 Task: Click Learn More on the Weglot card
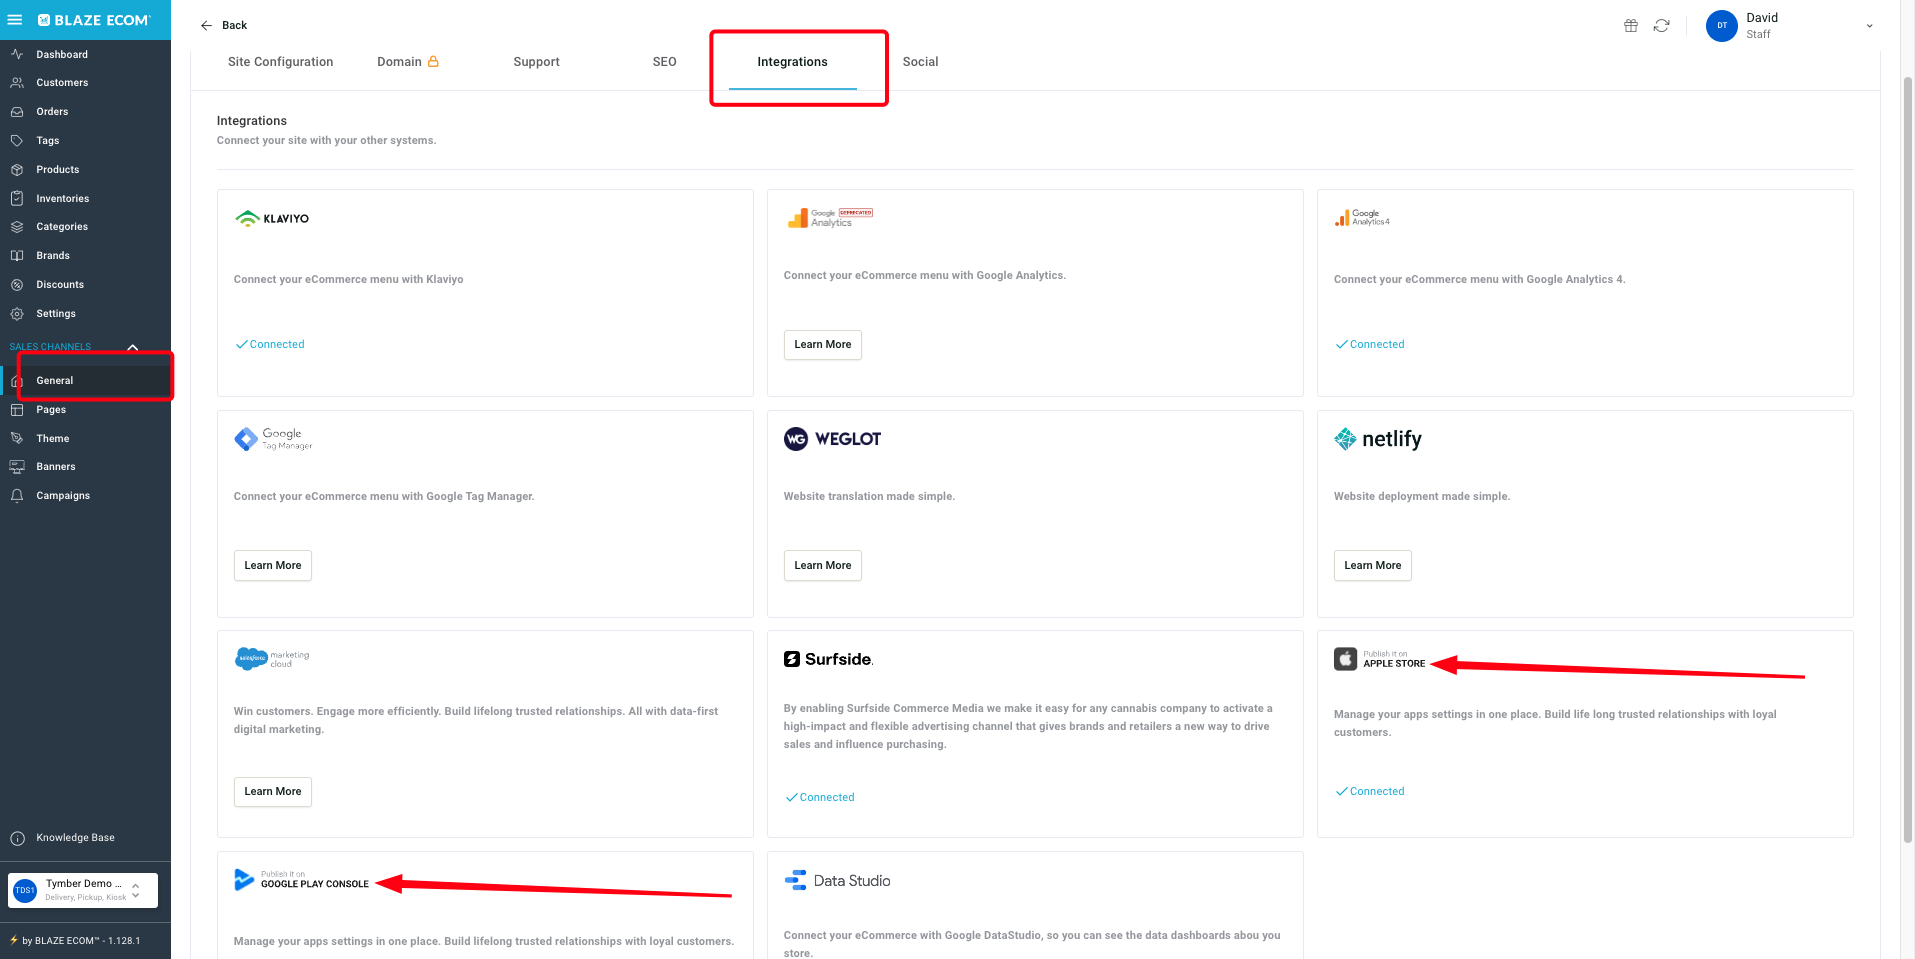(822, 565)
